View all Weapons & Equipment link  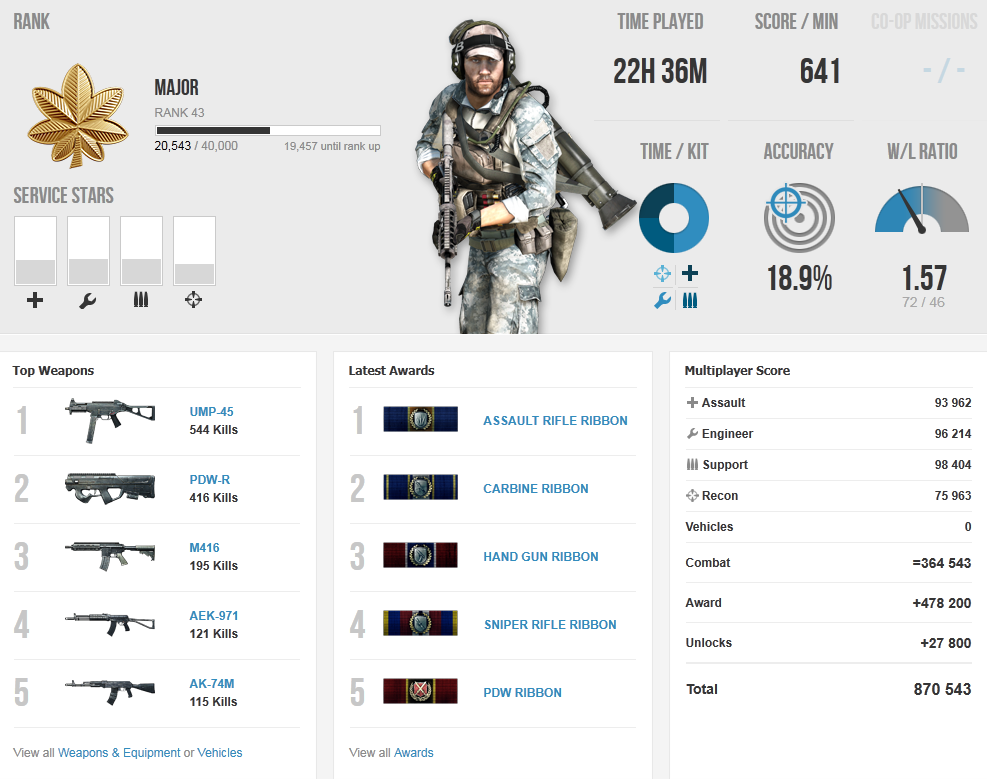click(119, 753)
